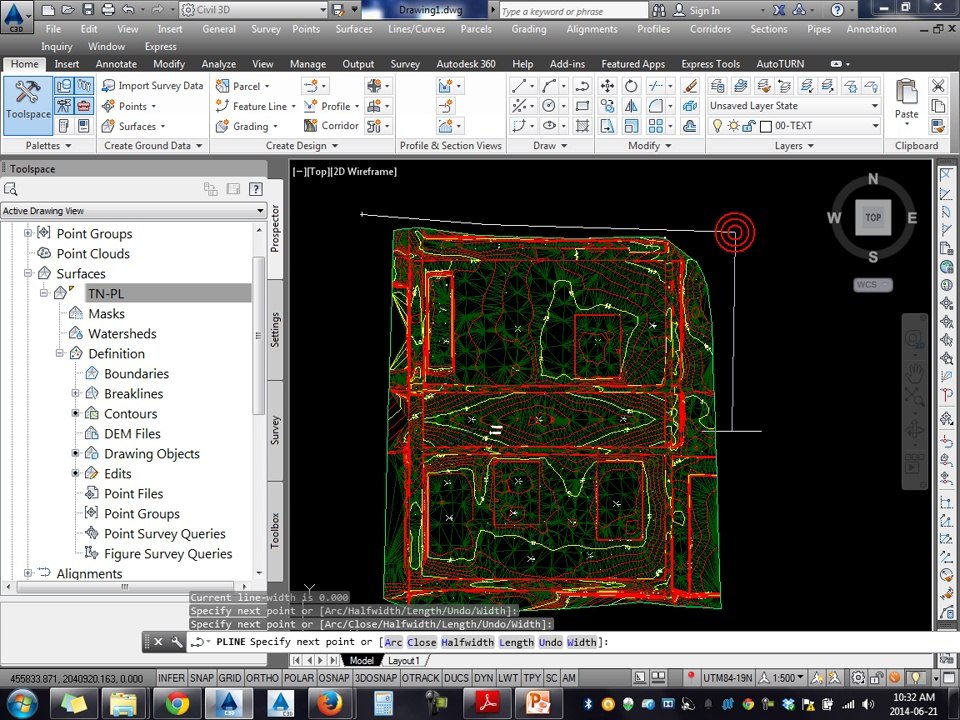This screenshot has height=720, width=960.
Task: Open the Corridors menu
Action: click(710, 29)
